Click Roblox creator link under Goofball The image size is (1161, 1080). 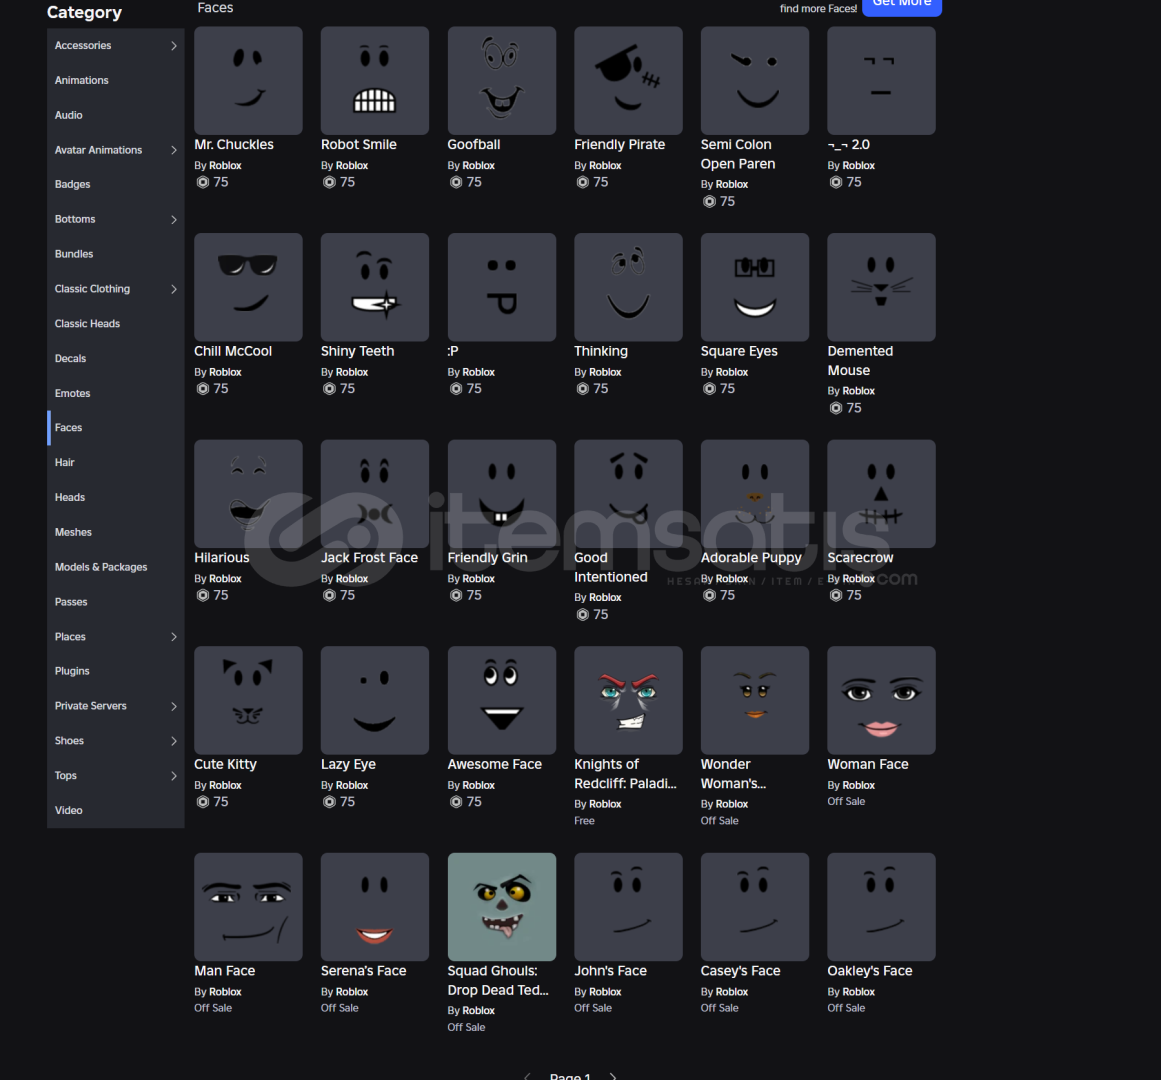(x=478, y=166)
